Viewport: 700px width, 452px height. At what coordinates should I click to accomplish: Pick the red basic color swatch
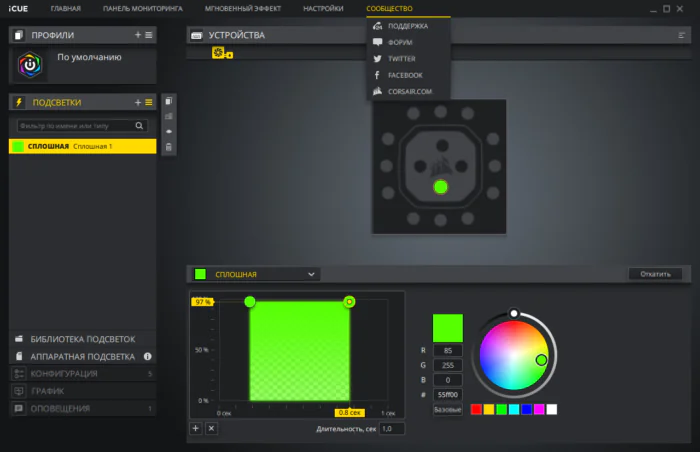tap(476, 409)
